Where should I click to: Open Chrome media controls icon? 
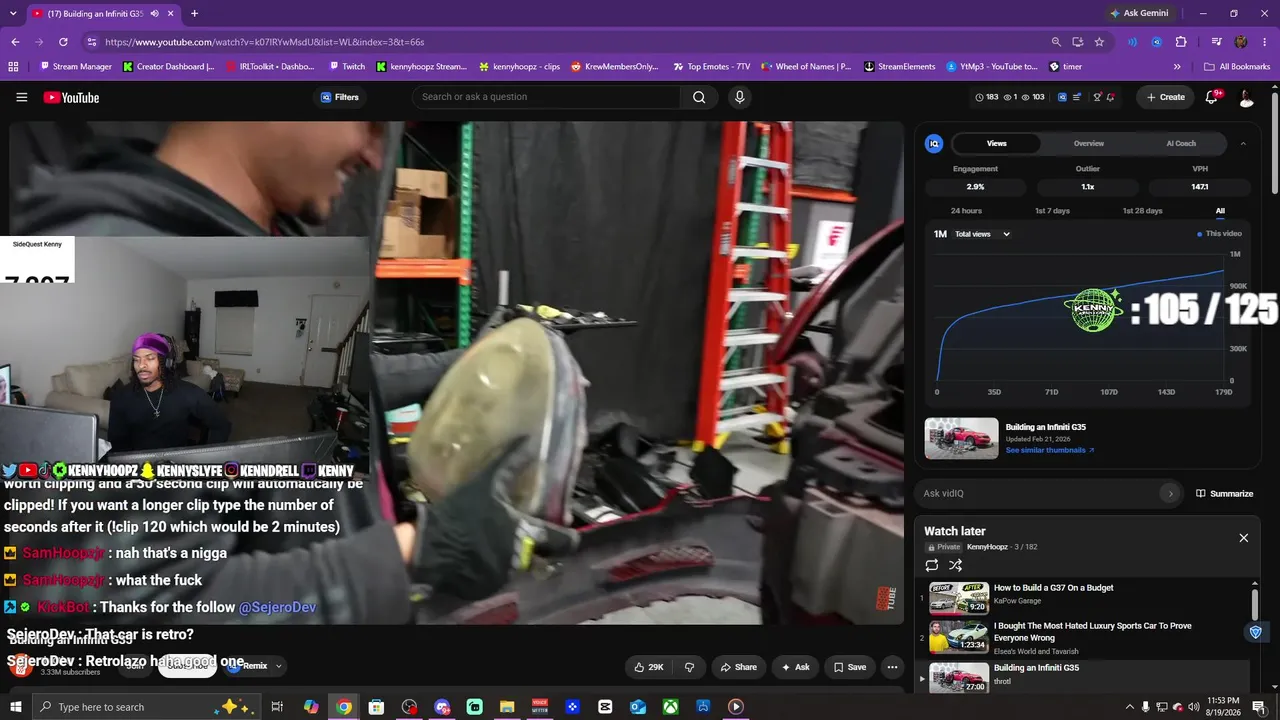[1216, 42]
